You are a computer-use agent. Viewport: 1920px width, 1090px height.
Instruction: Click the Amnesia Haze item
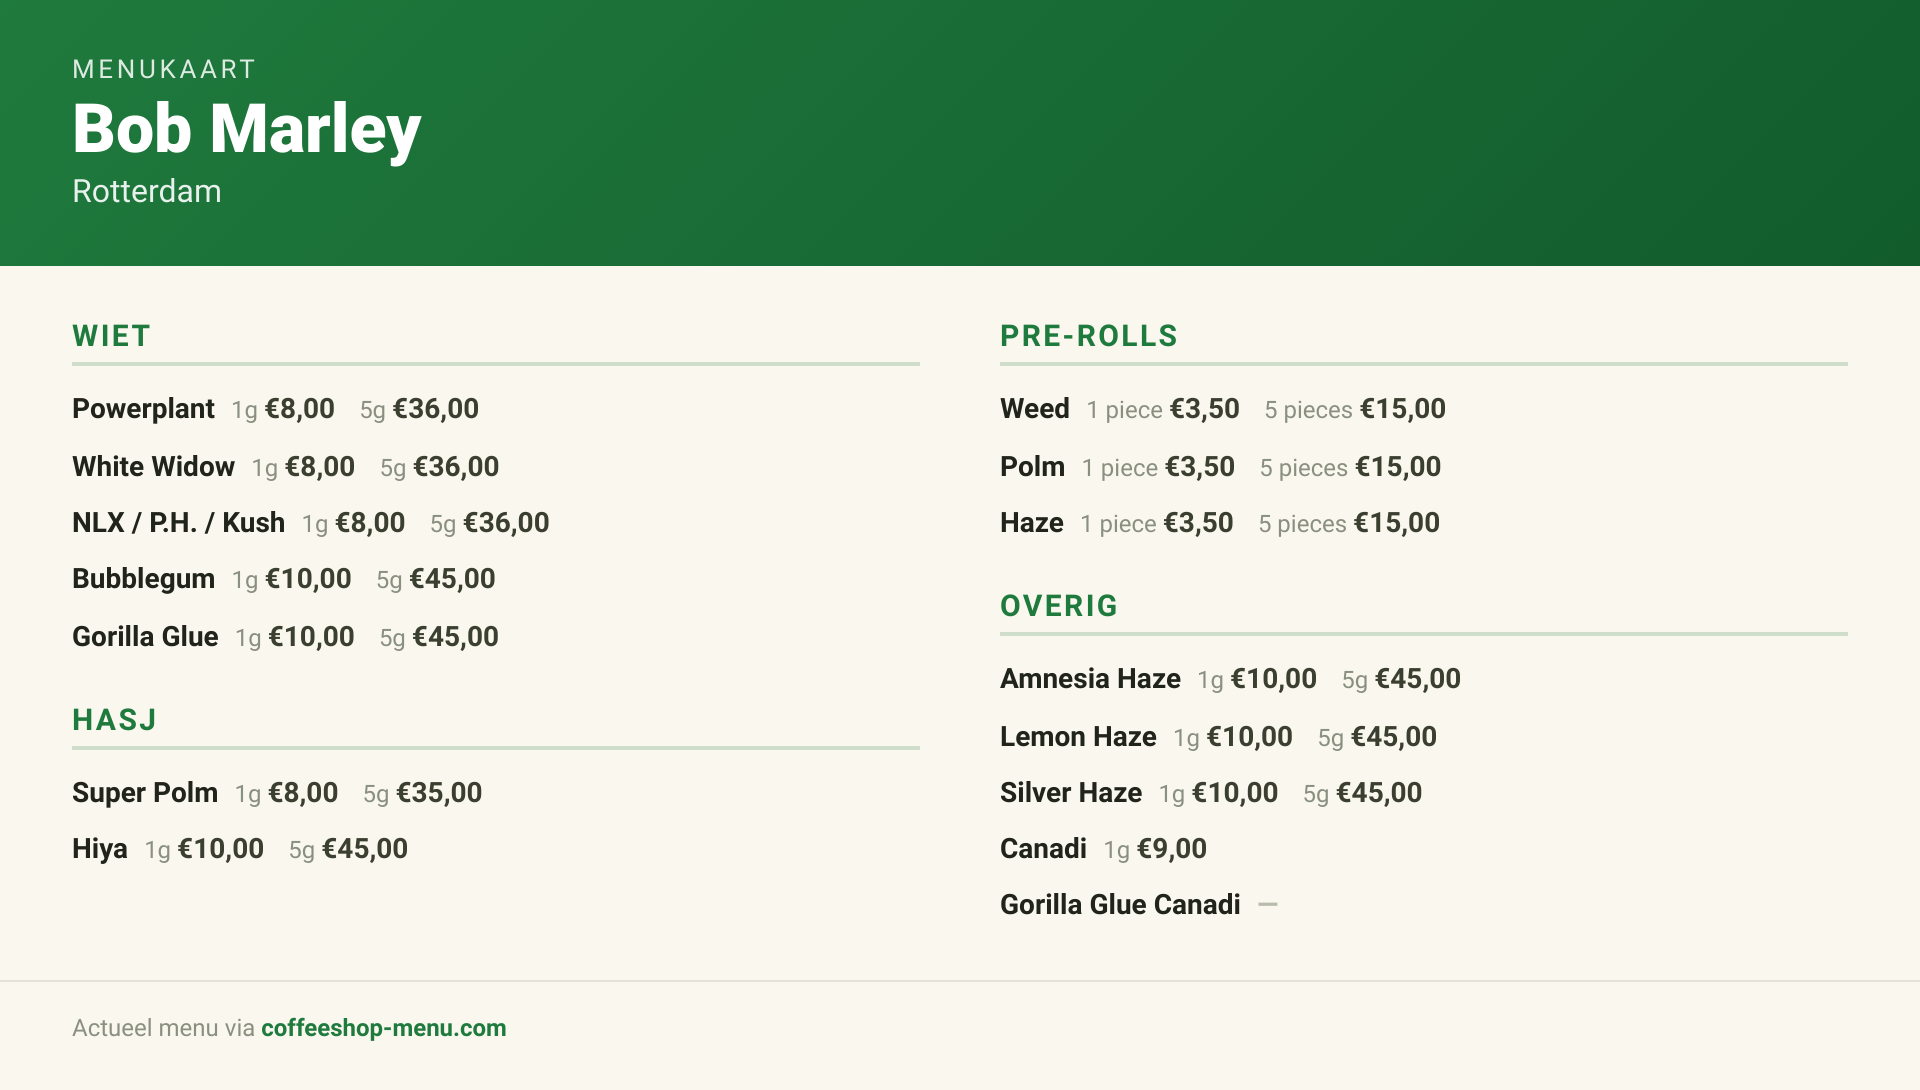pyautogui.click(x=1090, y=679)
